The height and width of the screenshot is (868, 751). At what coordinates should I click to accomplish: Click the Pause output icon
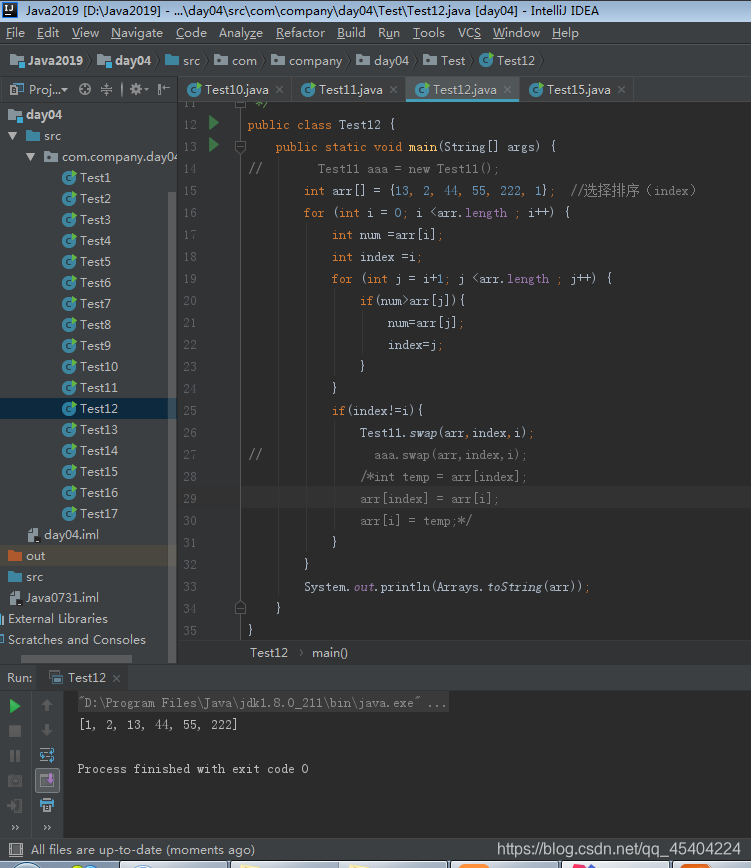click(15, 756)
